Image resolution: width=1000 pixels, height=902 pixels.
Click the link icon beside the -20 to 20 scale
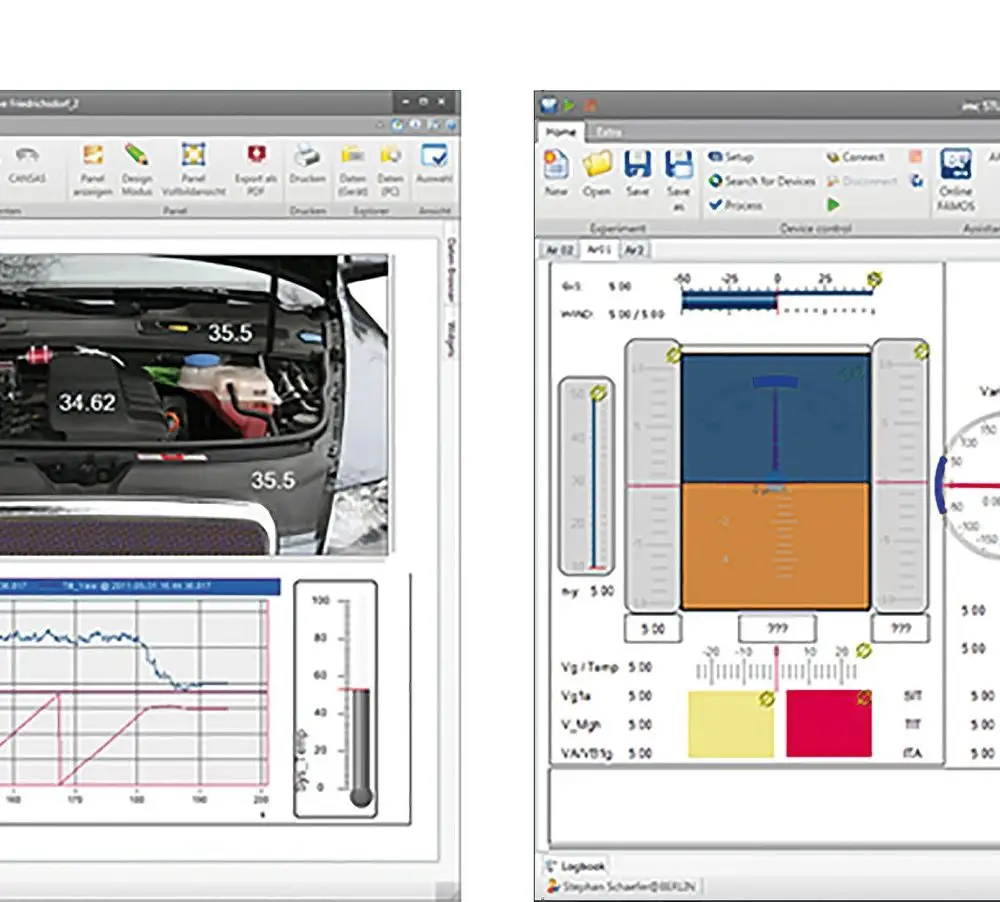coord(864,651)
